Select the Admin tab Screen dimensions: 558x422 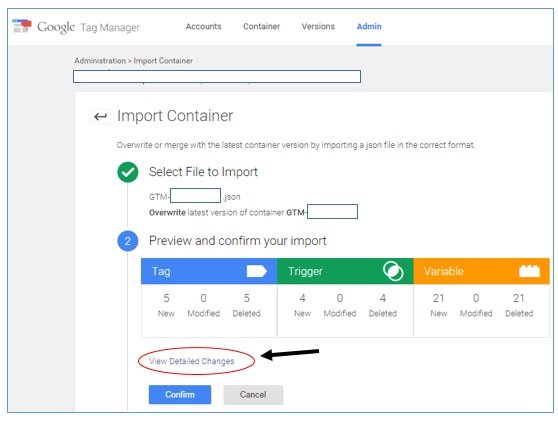pos(369,26)
